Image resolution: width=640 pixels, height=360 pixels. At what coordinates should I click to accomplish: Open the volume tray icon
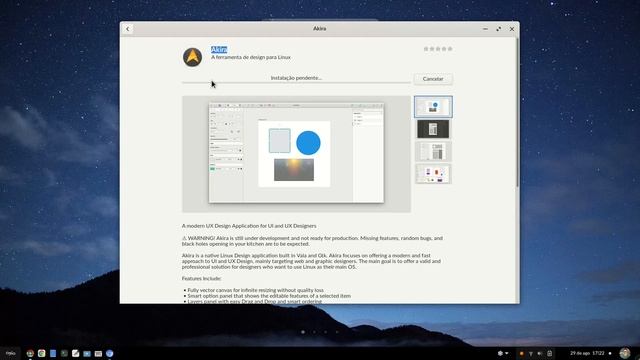click(x=540, y=353)
